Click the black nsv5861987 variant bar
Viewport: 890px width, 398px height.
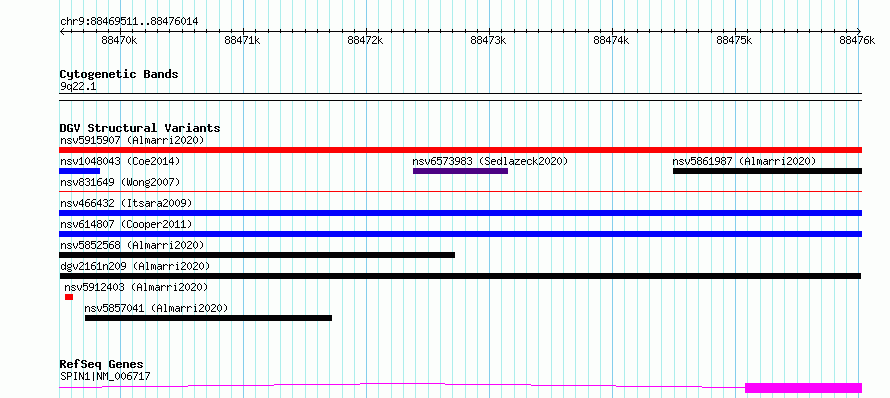767,171
